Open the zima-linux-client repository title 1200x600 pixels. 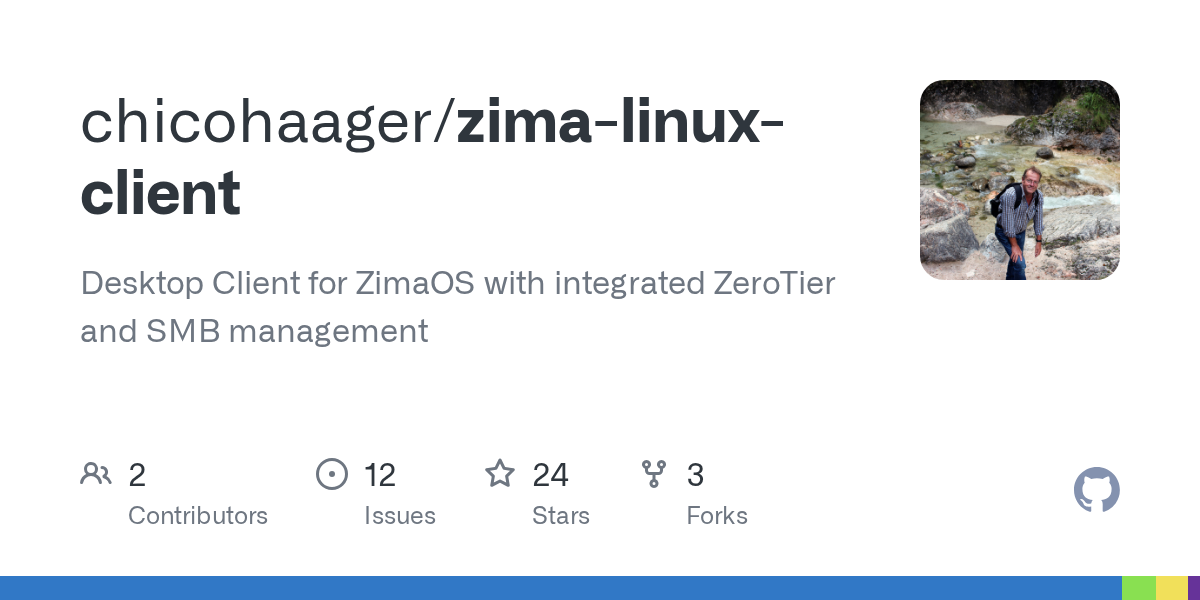click(x=432, y=157)
